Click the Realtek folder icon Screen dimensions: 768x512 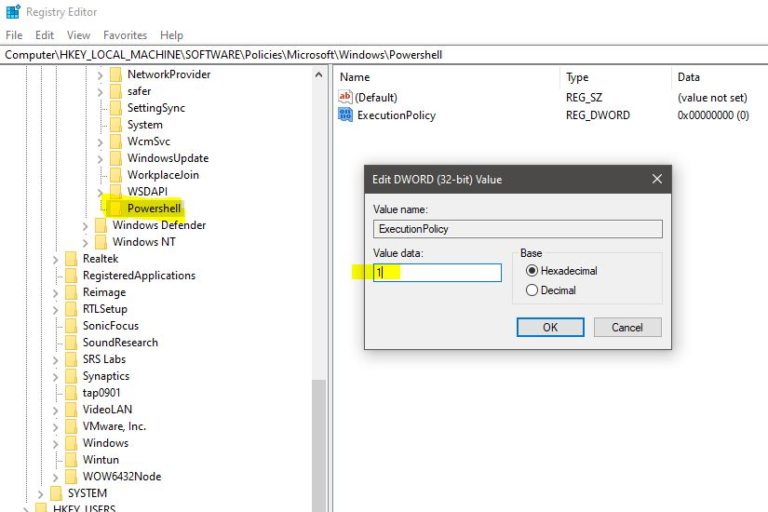click(71, 259)
